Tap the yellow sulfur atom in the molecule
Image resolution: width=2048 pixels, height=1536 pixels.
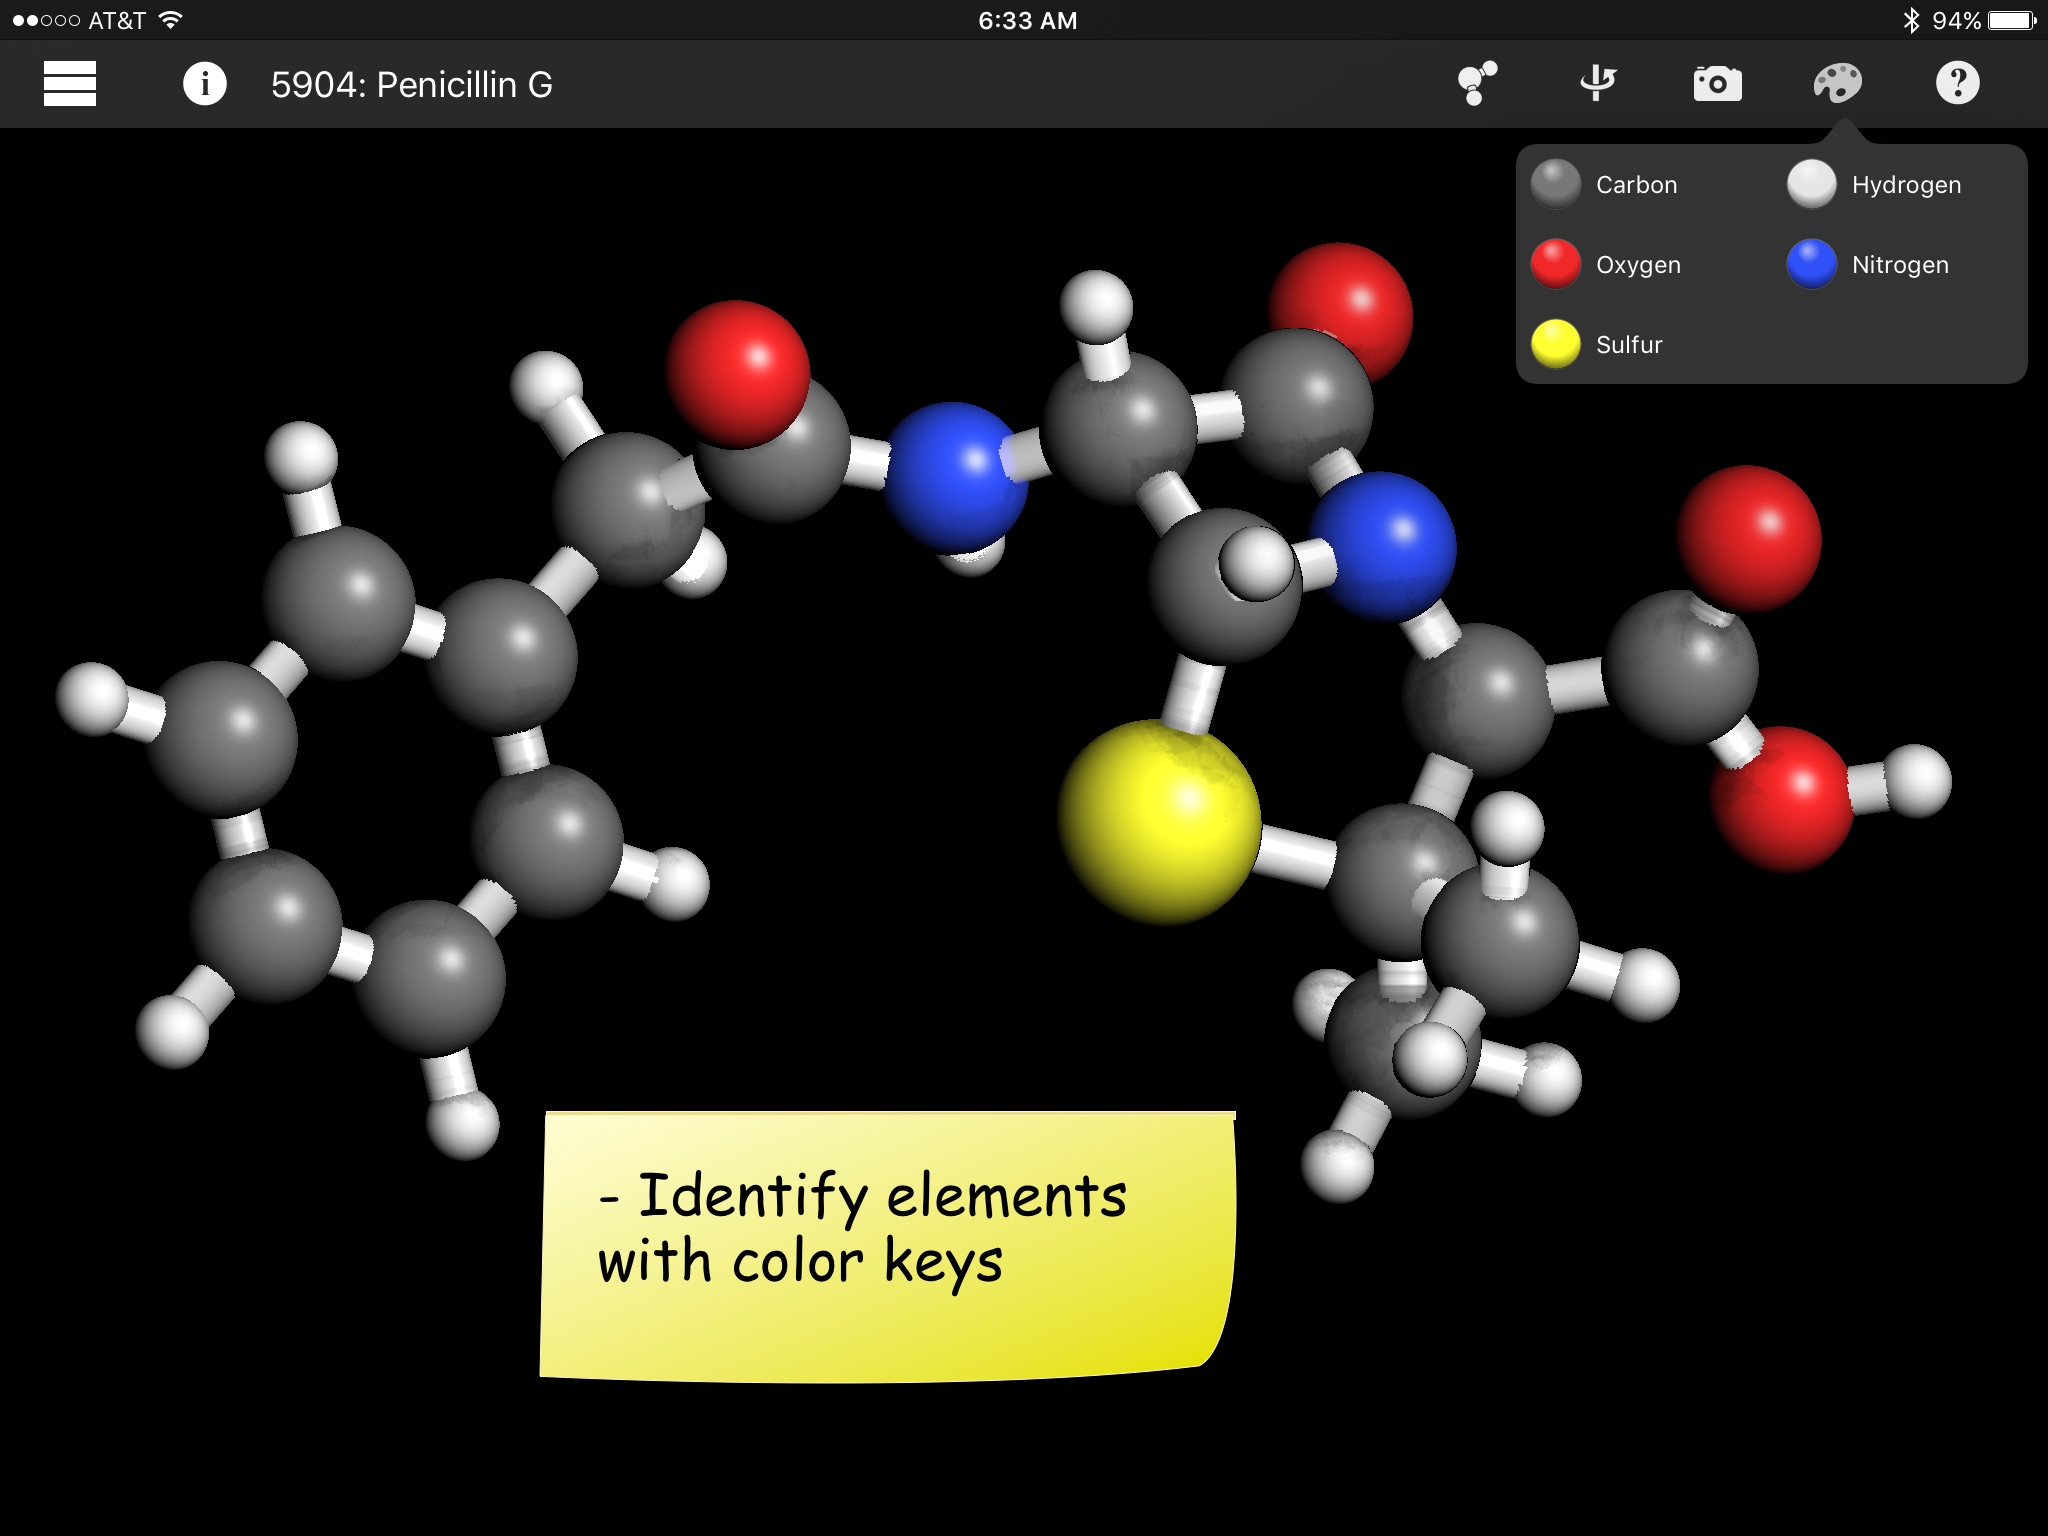[1160, 821]
